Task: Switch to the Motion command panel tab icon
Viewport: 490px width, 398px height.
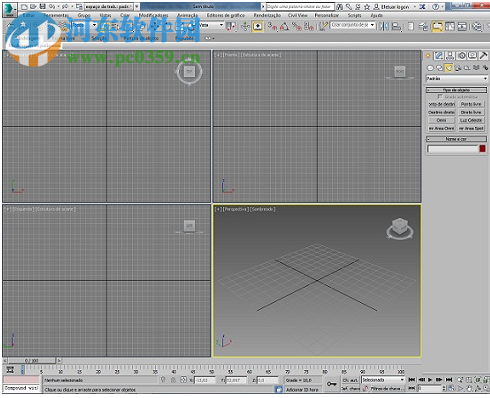Action: tap(461, 55)
